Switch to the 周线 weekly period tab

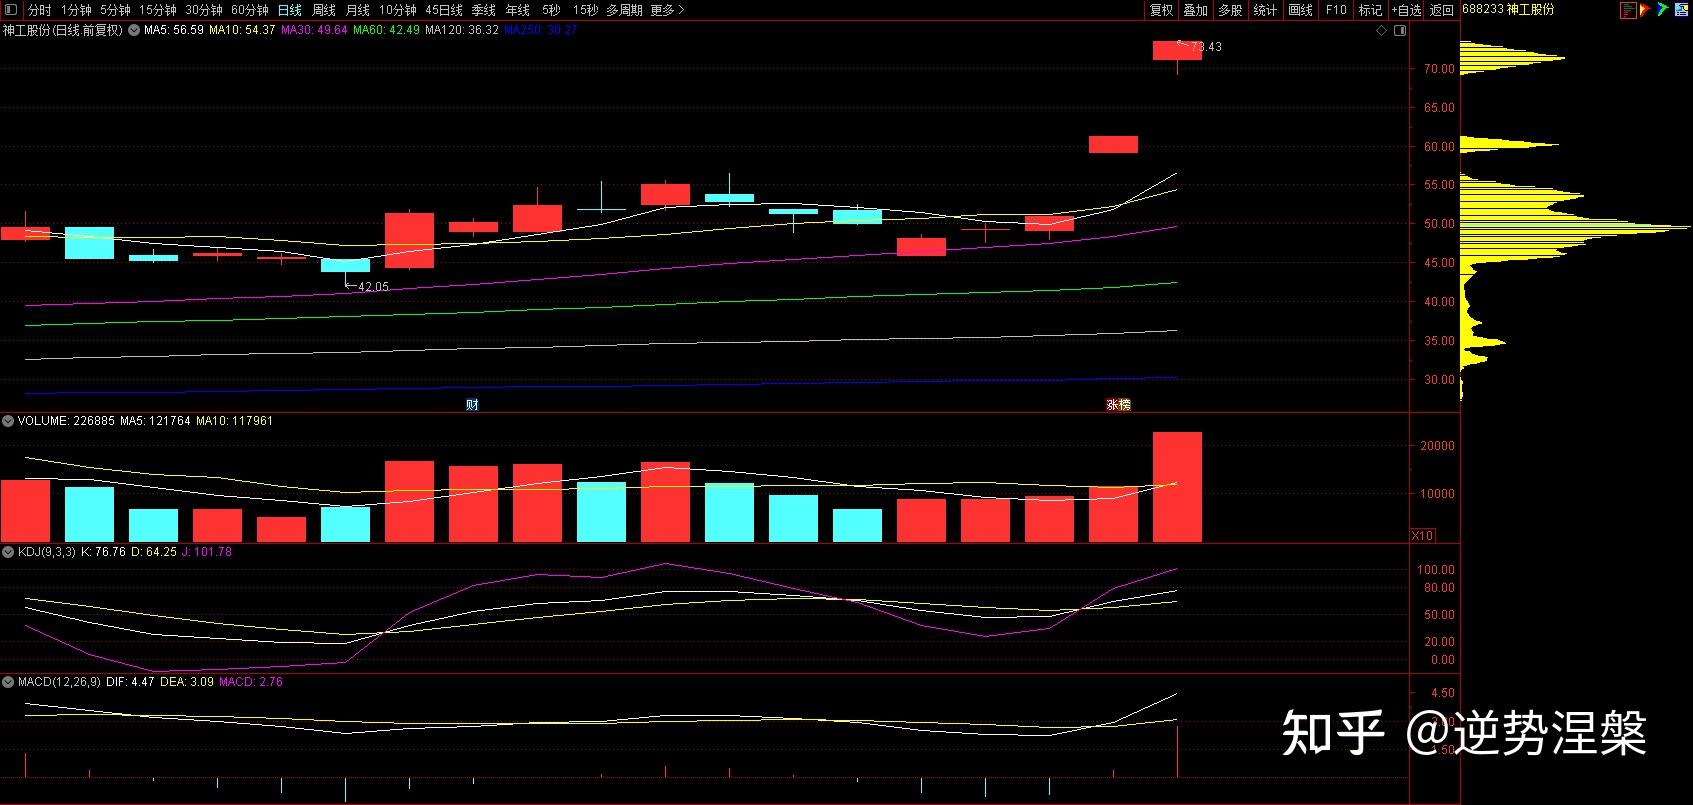point(324,10)
